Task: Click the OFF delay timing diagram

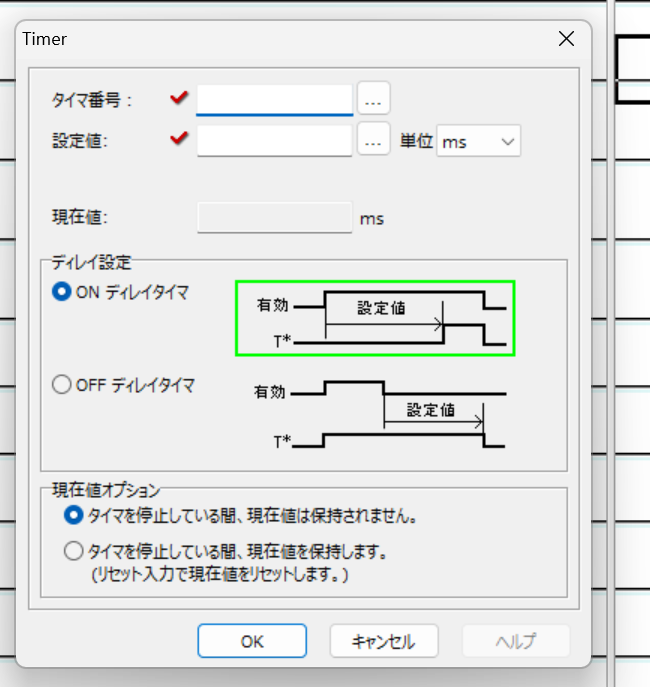Action: coord(379,414)
